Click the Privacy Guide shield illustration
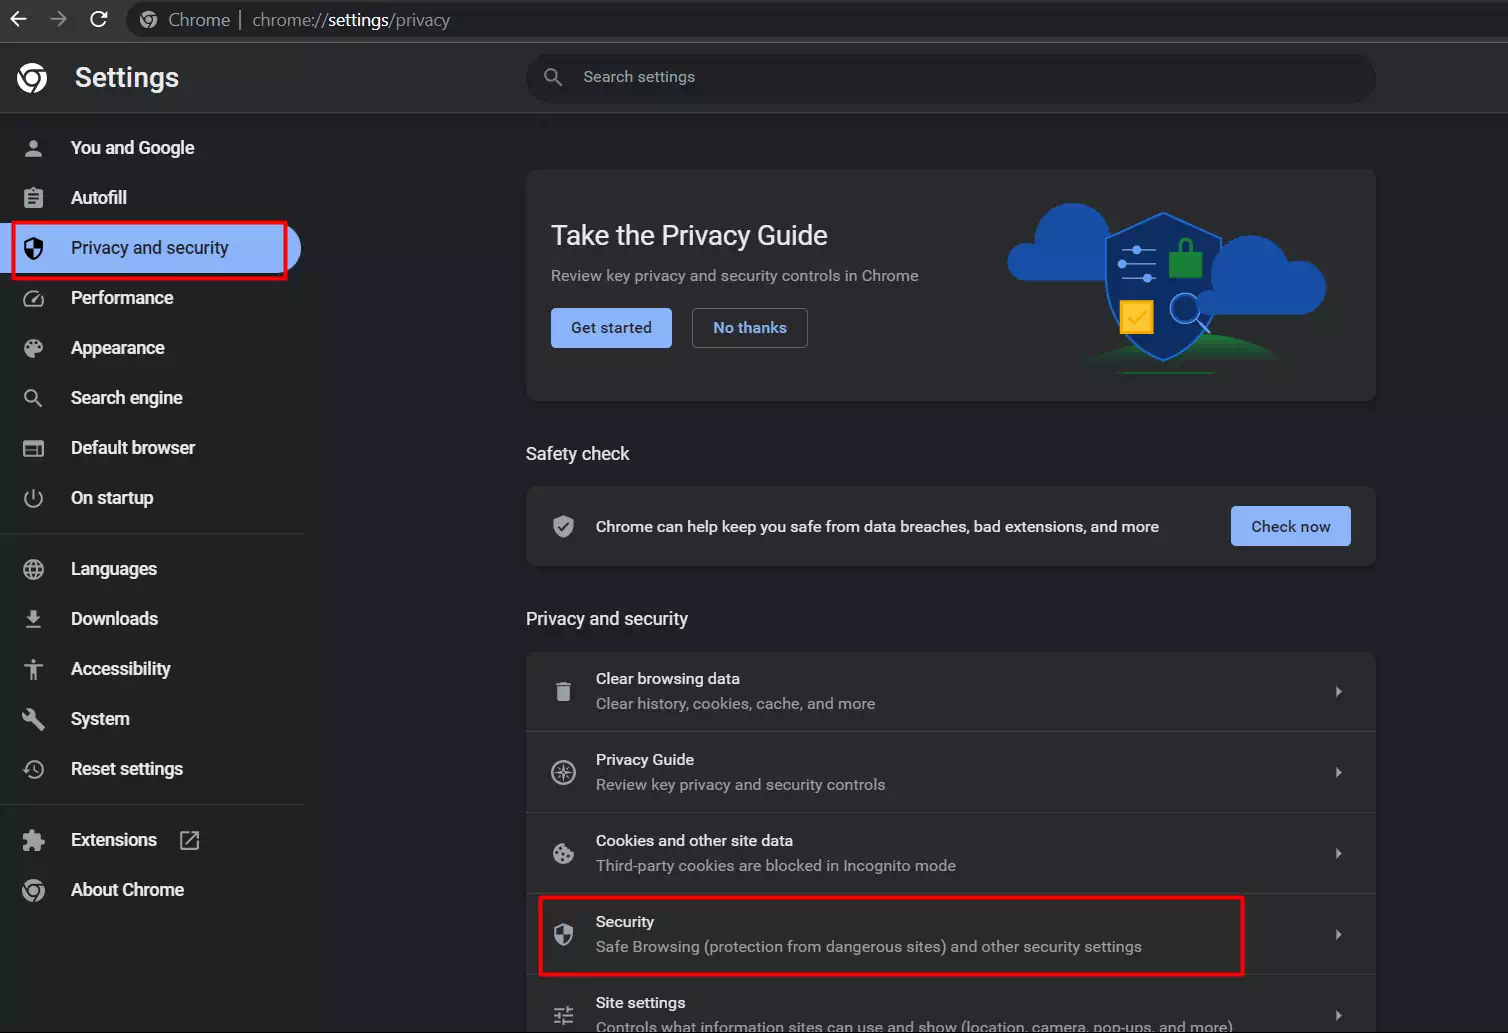1508x1033 pixels. pyautogui.click(x=1165, y=288)
